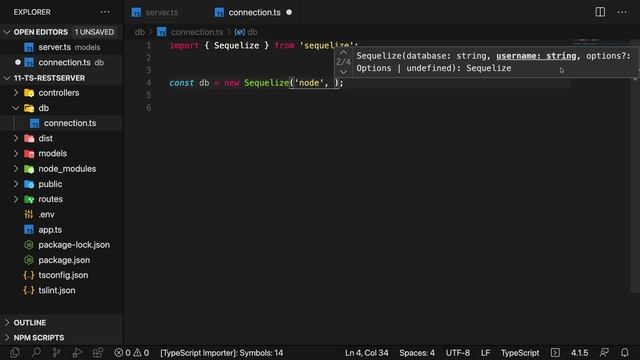Image resolution: width=640 pixels, height=360 pixels.
Task: Show previous signature overload arrow
Action: [x=343, y=53]
